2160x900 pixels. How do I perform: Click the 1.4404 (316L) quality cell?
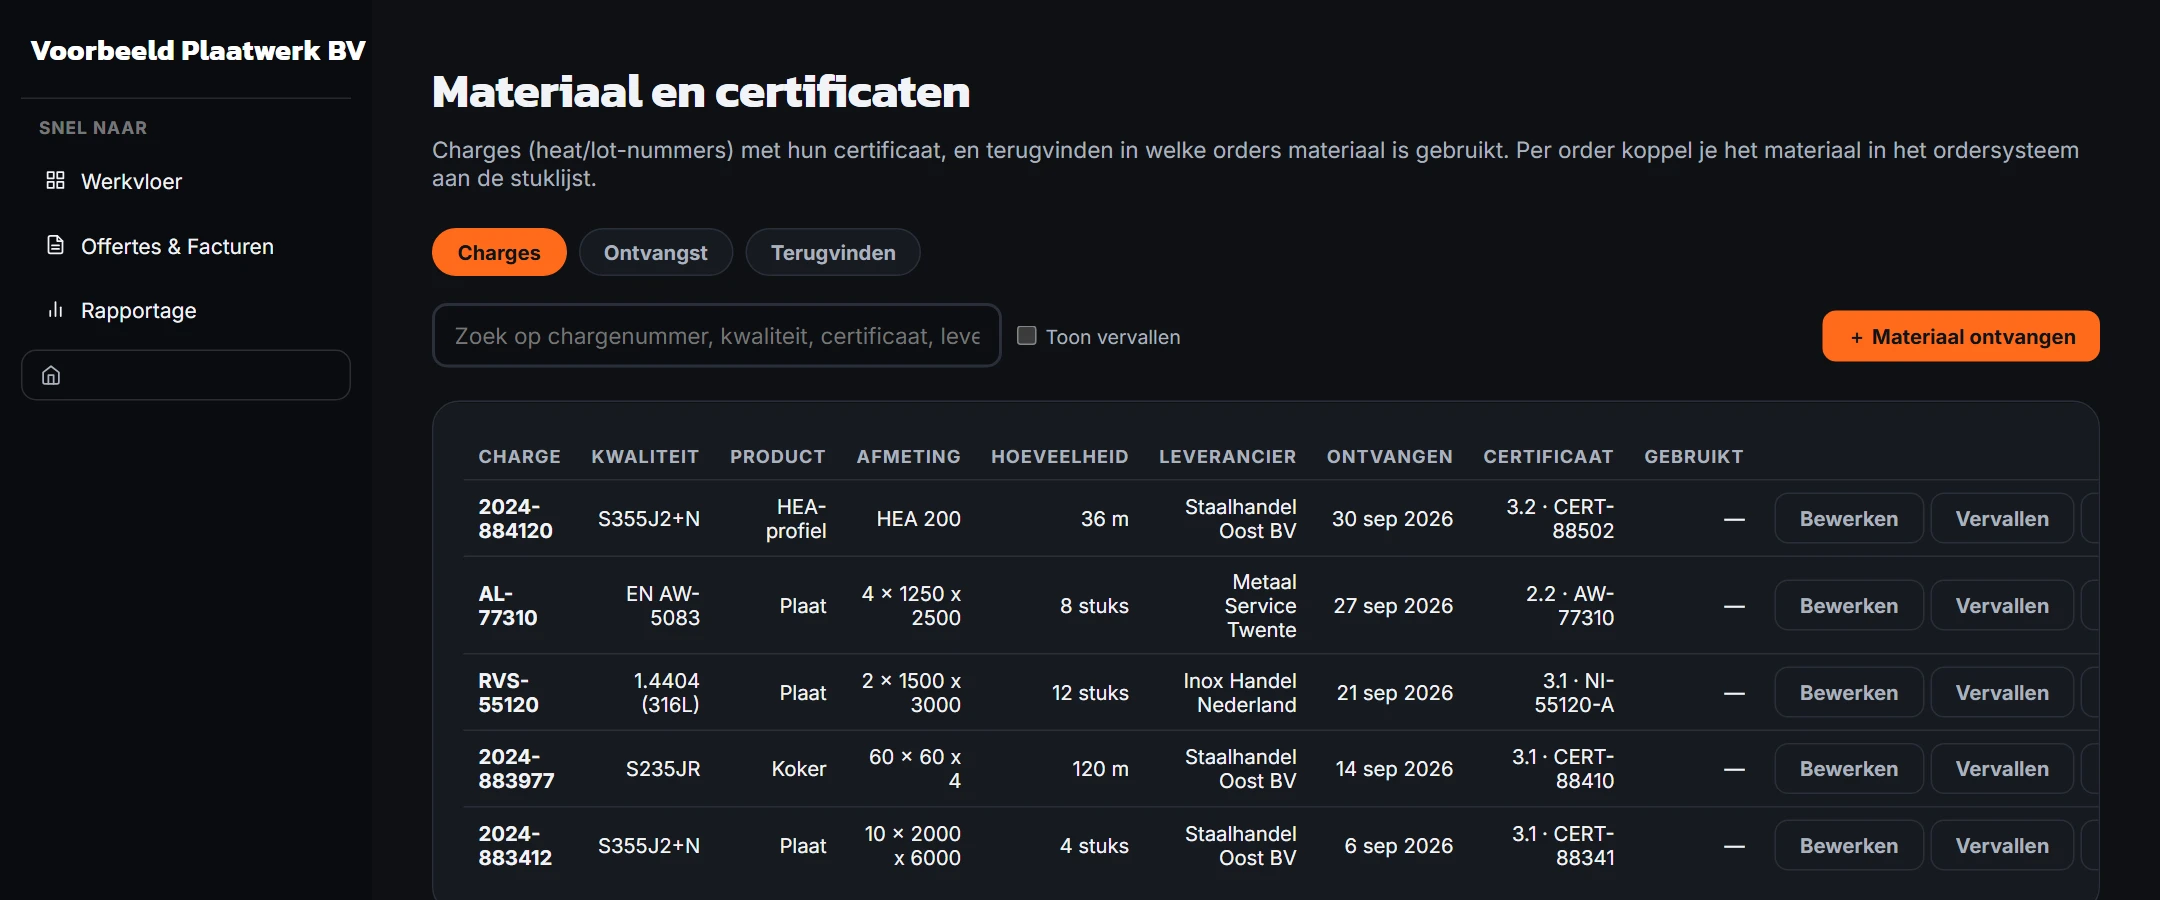coord(666,693)
